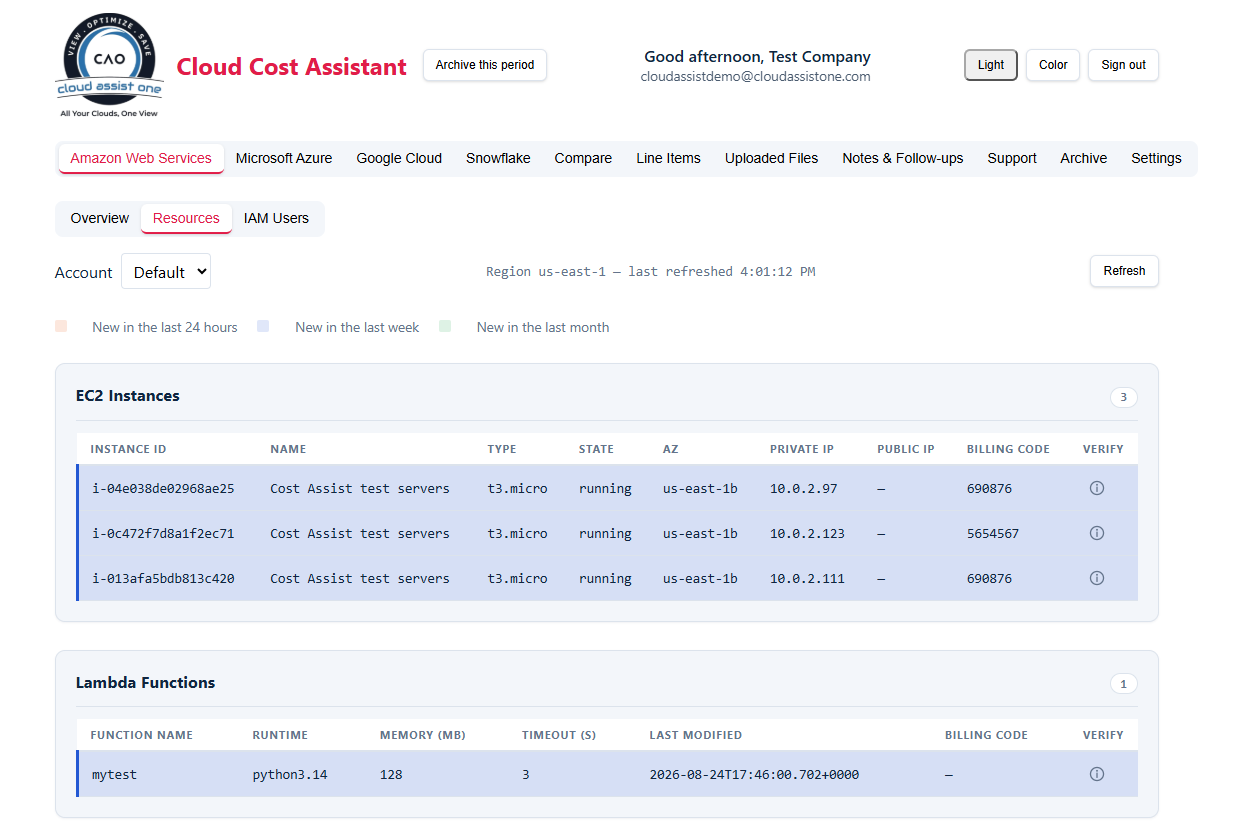Open the Settings tab
The height and width of the screenshot is (838, 1236).
click(x=1156, y=158)
